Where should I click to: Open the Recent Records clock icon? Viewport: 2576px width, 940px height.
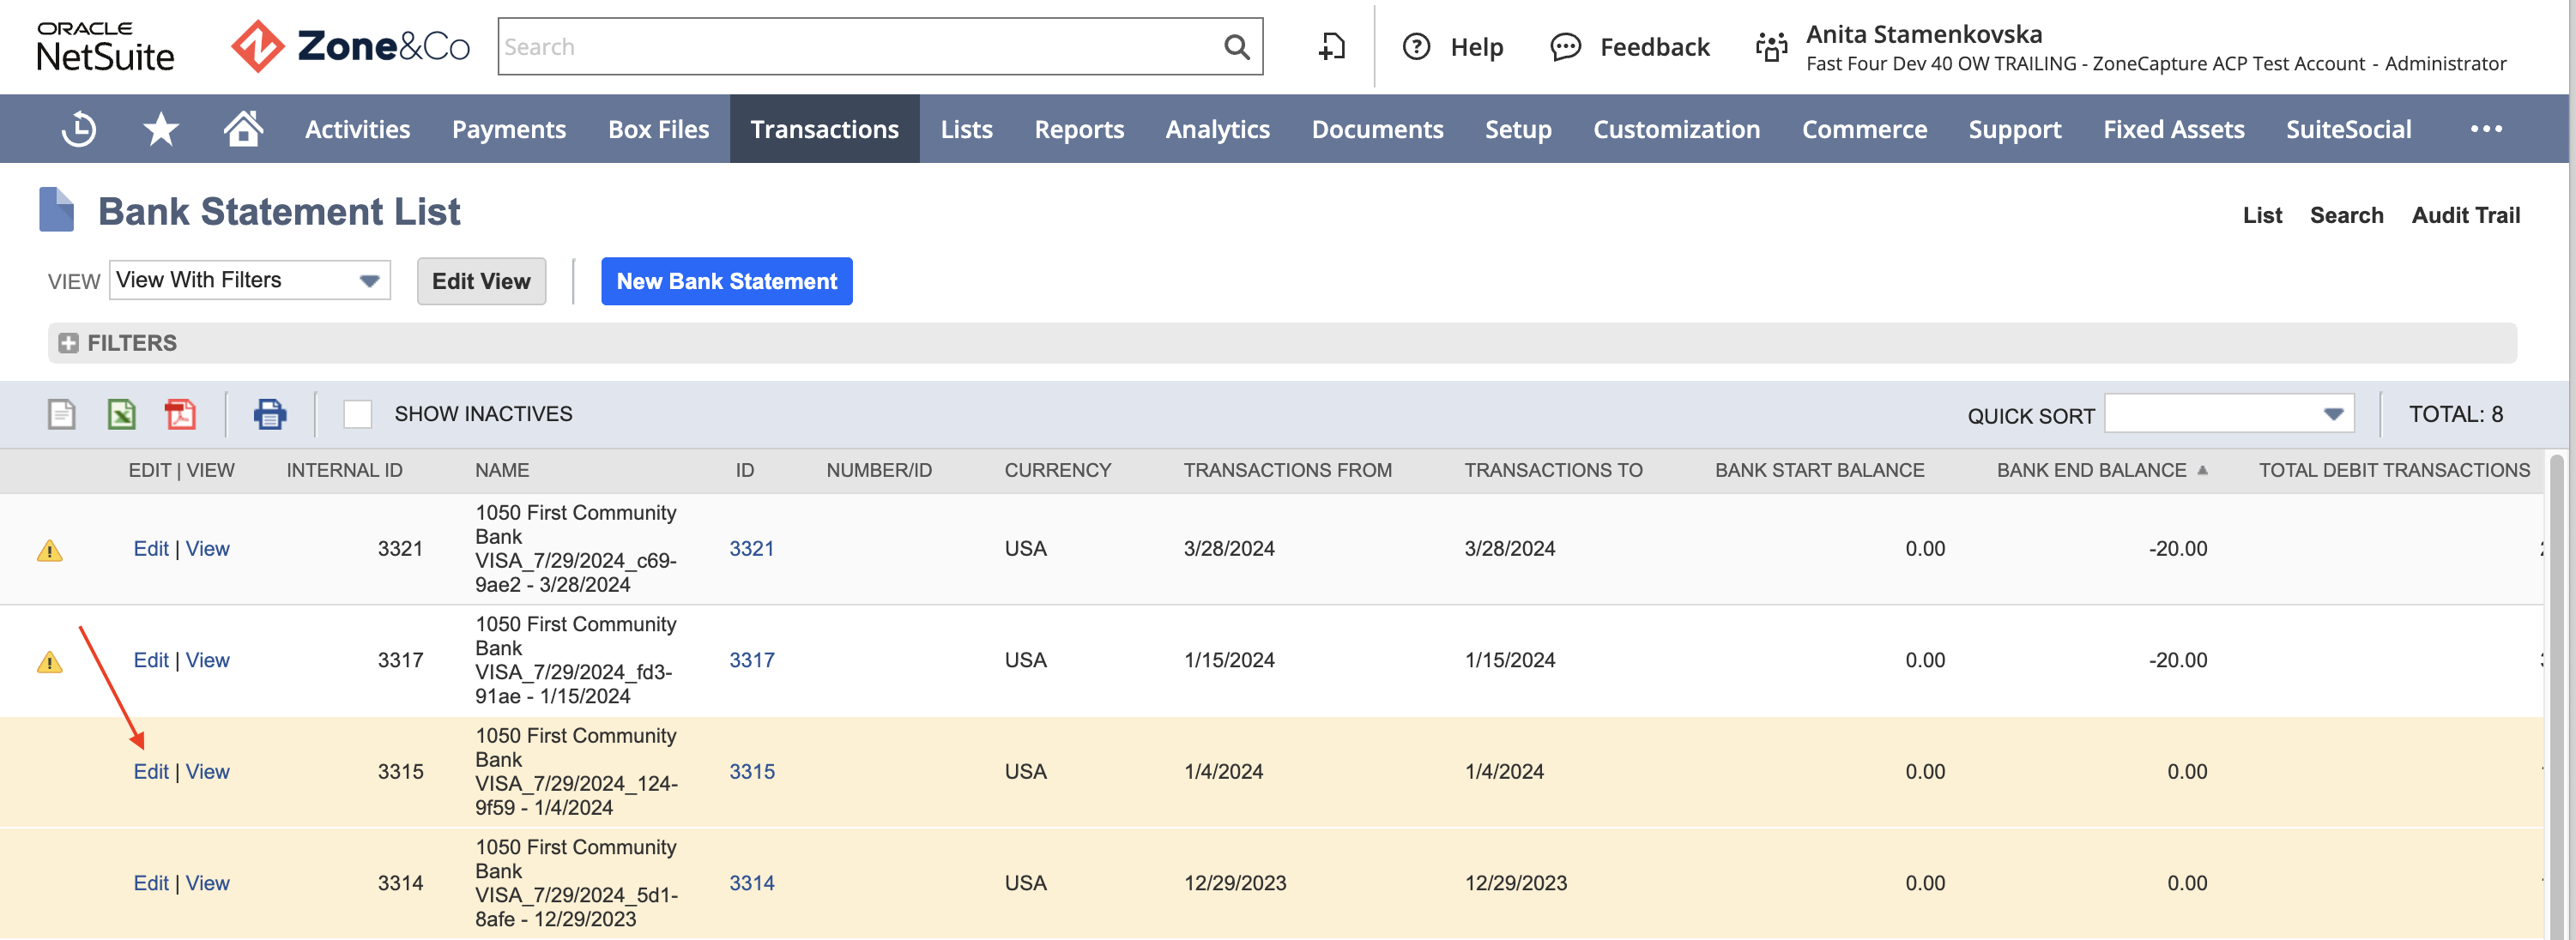pyautogui.click(x=78, y=129)
